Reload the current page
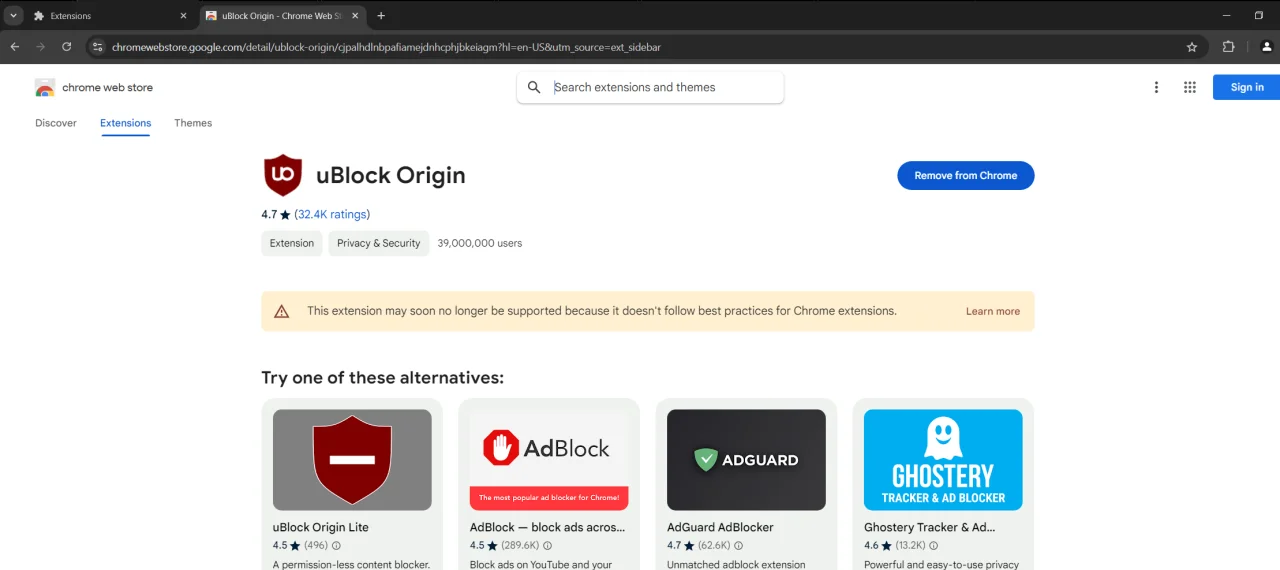This screenshot has width=1280, height=570. (67, 47)
